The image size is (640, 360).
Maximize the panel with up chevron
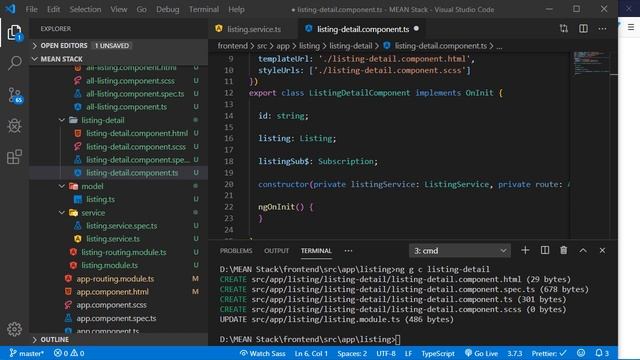(x=583, y=251)
